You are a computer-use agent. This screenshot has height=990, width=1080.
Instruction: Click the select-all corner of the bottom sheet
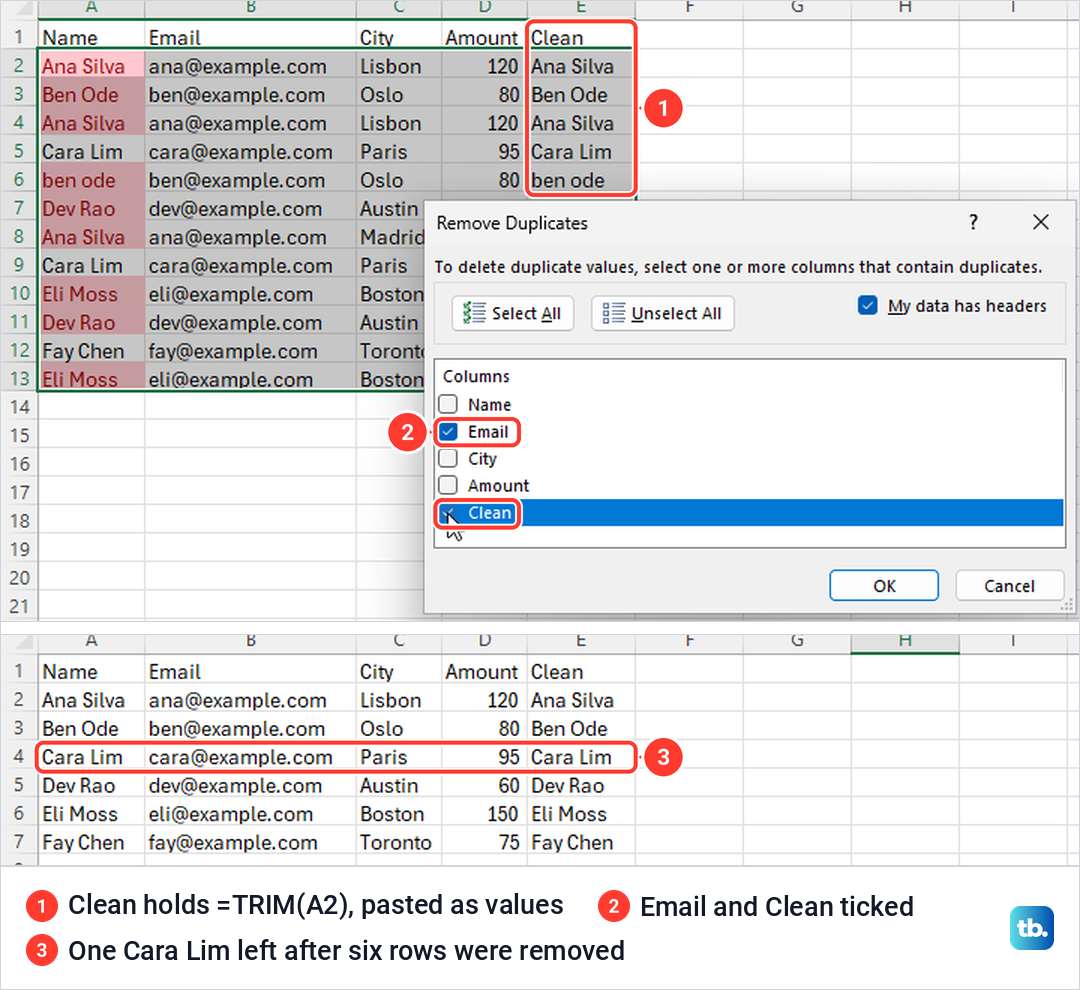[19, 642]
